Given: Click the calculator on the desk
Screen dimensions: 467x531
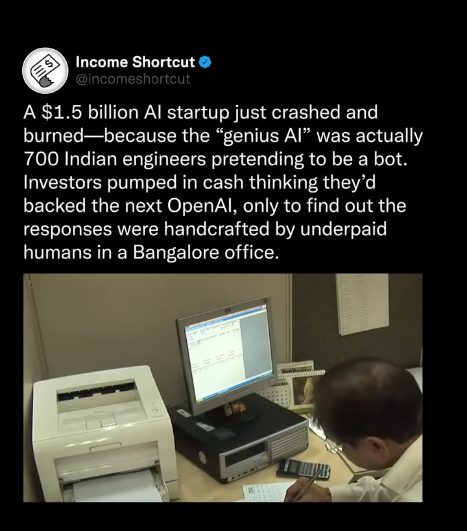Looking at the screenshot, I should tap(303, 469).
